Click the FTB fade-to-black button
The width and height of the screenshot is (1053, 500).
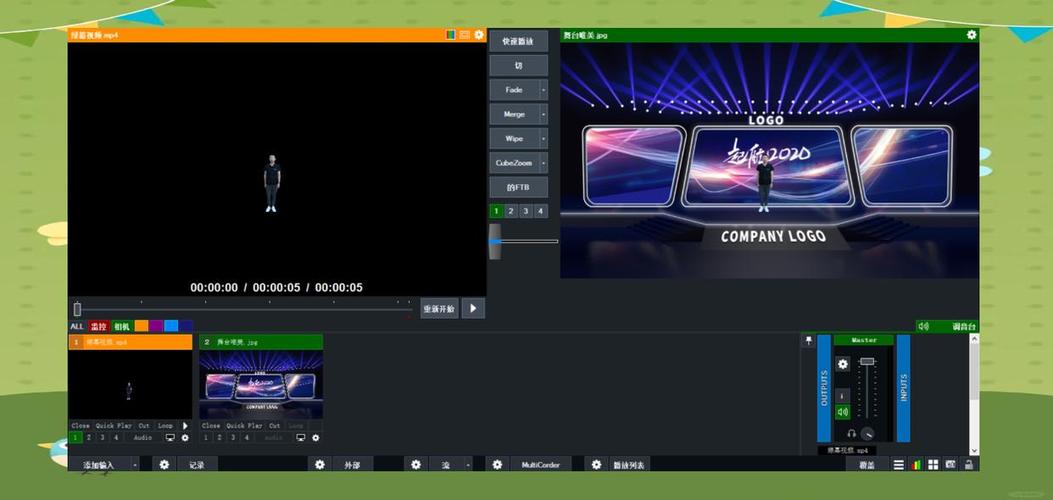click(x=518, y=187)
